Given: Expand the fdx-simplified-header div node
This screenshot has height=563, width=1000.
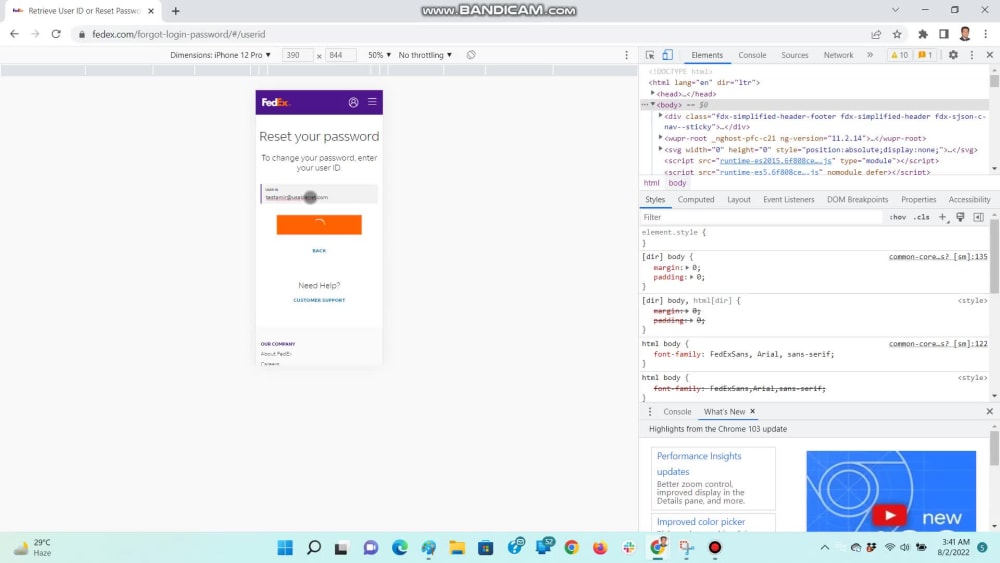Looking at the screenshot, I should (x=660, y=116).
